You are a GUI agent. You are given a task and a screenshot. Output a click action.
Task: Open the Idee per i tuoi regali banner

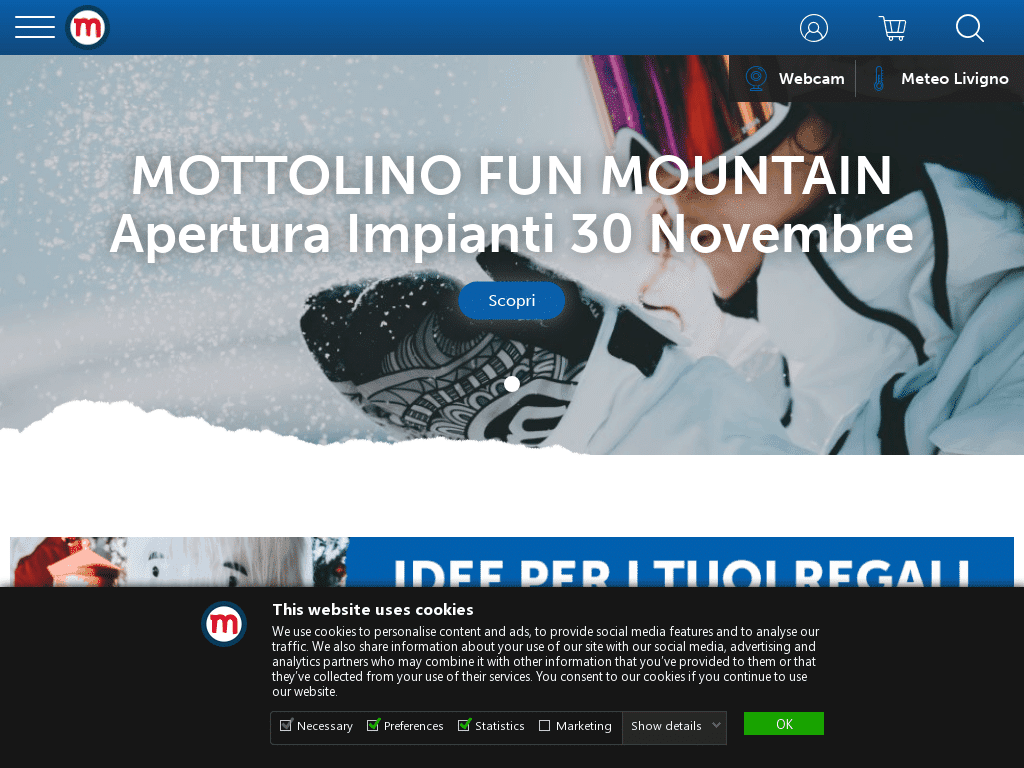[512, 562]
